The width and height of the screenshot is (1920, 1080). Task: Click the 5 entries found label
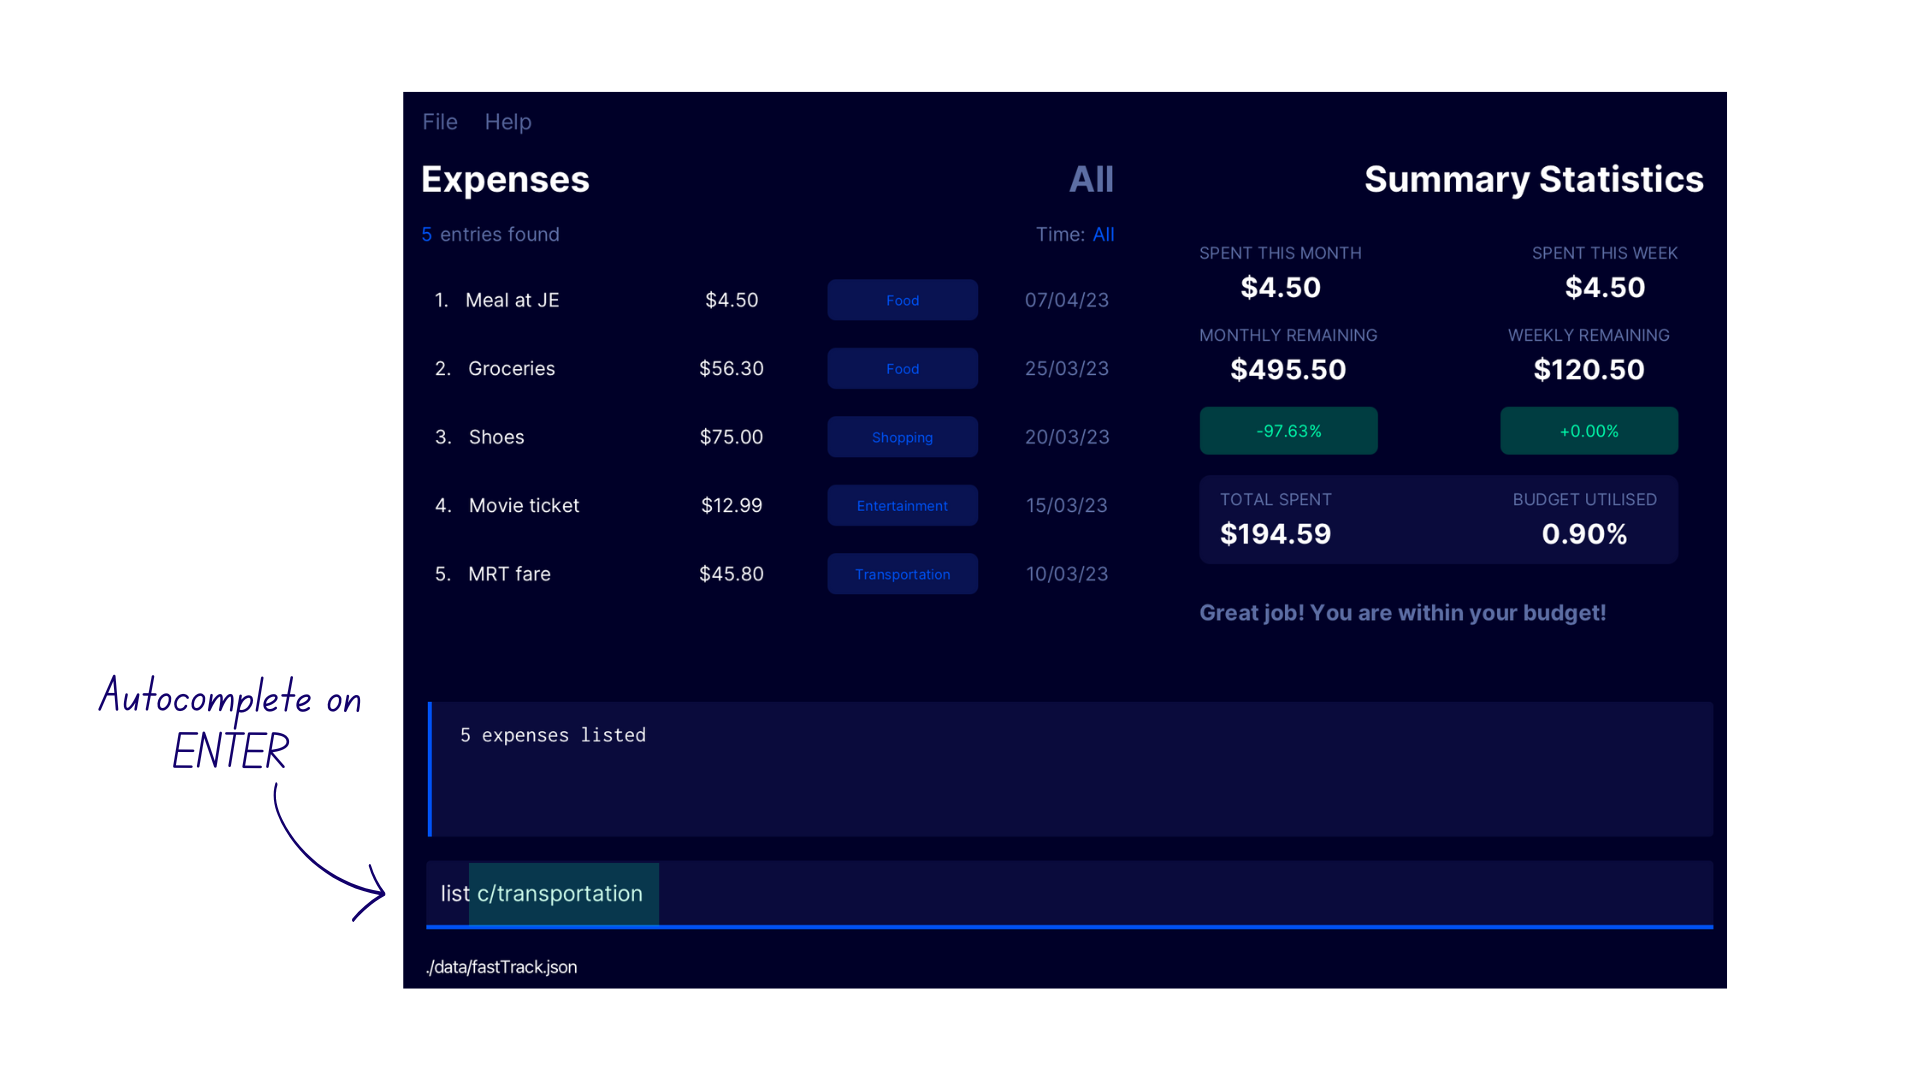(x=490, y=234)
